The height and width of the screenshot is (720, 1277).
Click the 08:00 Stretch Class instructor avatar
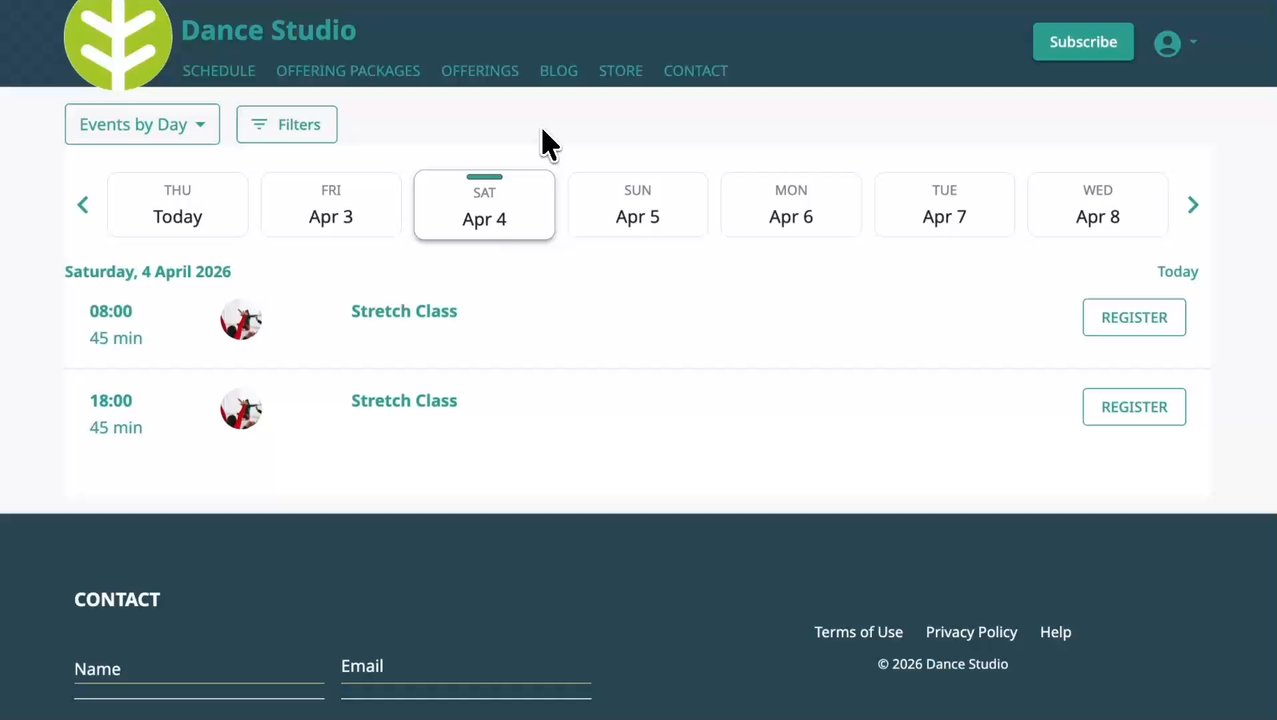(x=241, y=320)
